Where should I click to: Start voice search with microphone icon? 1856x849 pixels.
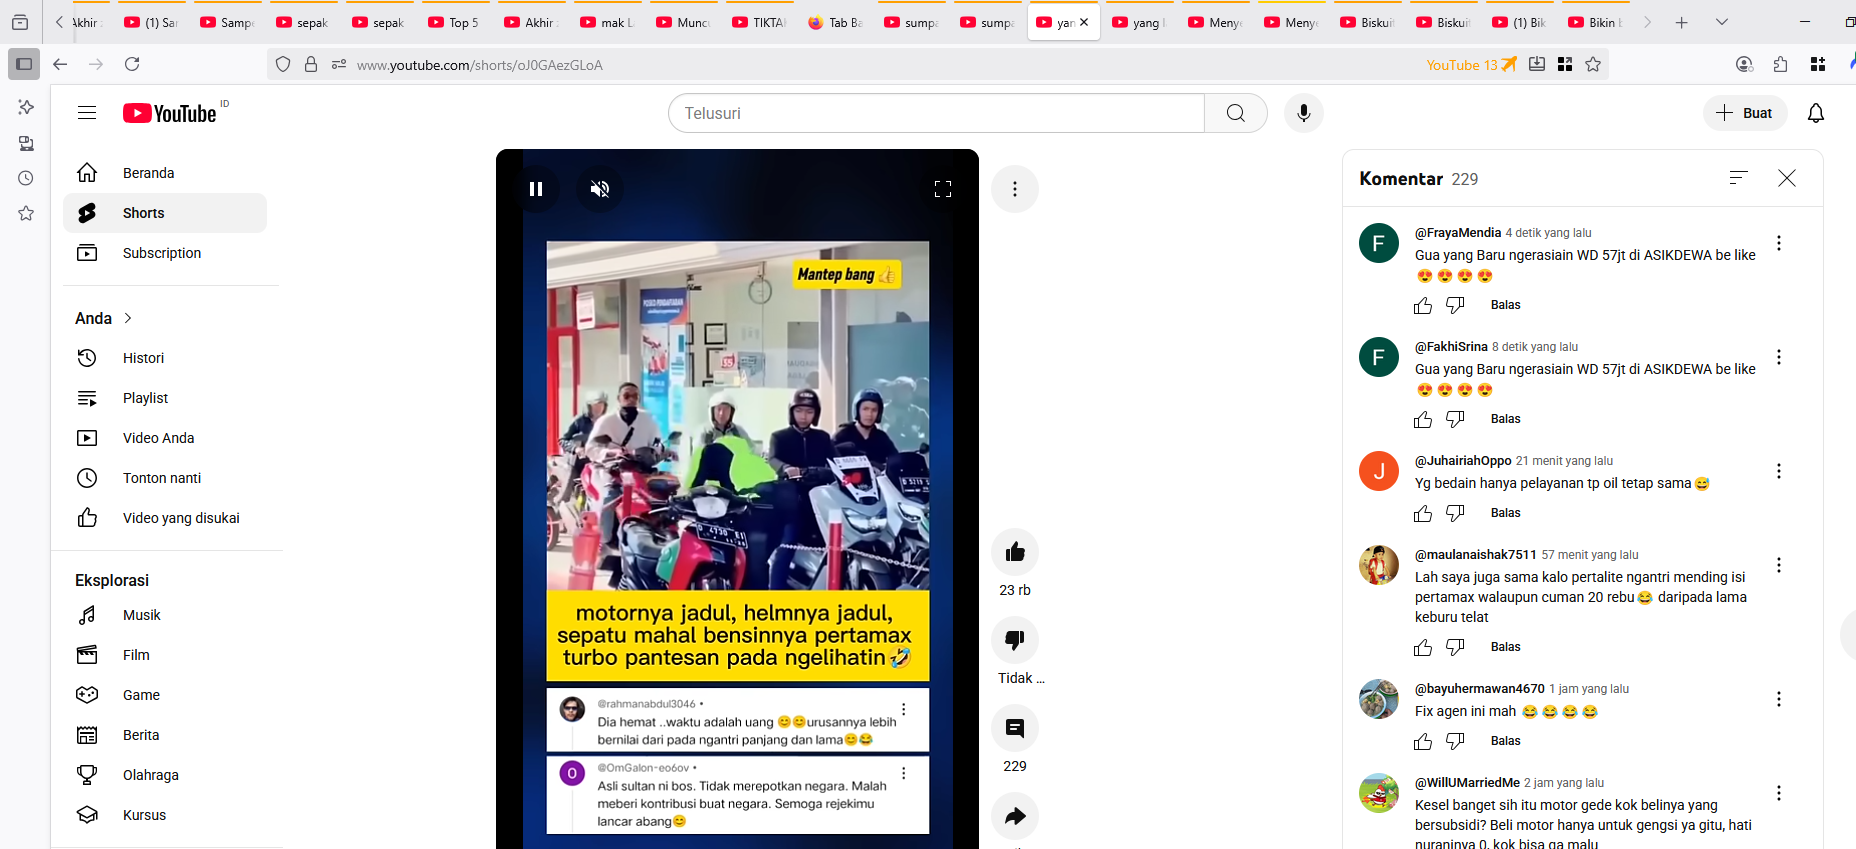pyautogui.click(x=1304, y=113)
